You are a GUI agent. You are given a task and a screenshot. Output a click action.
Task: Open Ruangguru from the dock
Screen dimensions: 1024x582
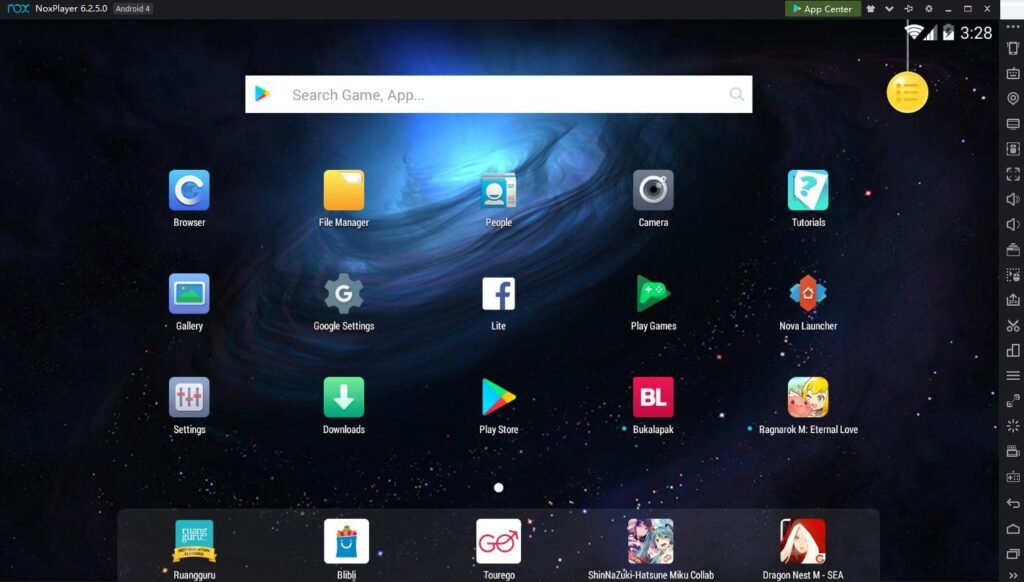194,542
